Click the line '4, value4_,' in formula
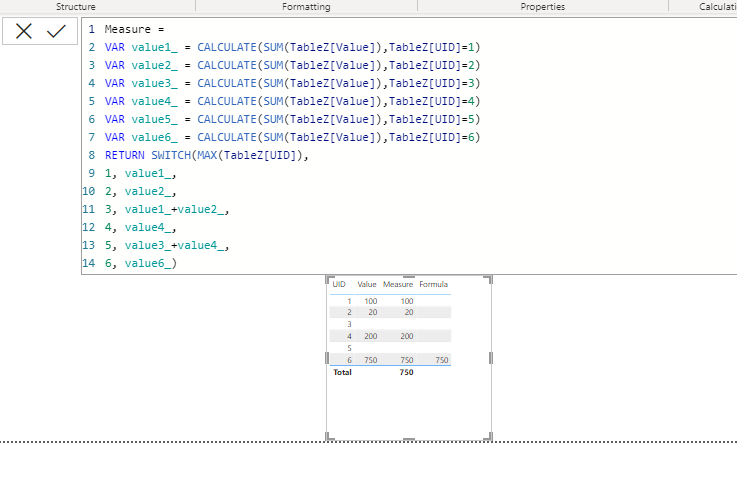The height and width of the screenshot is (488, 737). [x=141, y=228]
